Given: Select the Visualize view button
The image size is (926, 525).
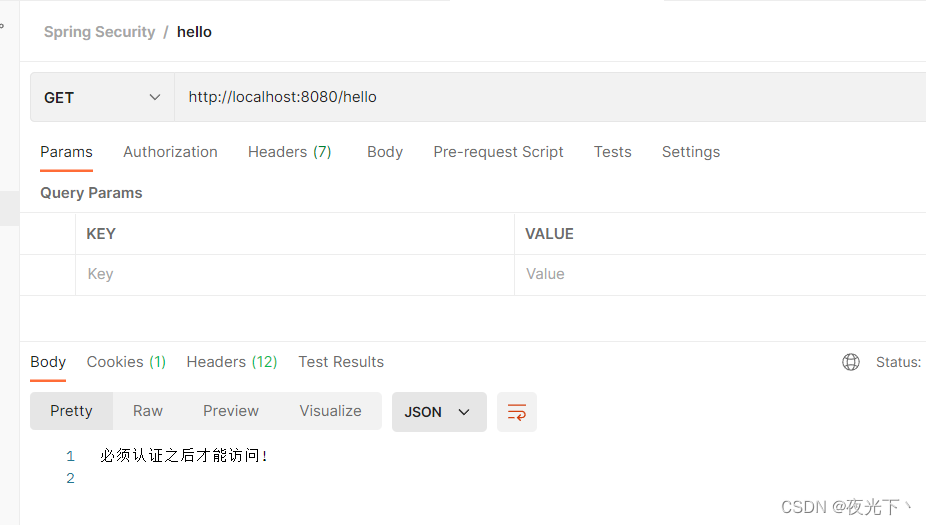Looking at the screenshot, I should pyautogui.click(x=330, y=411).
